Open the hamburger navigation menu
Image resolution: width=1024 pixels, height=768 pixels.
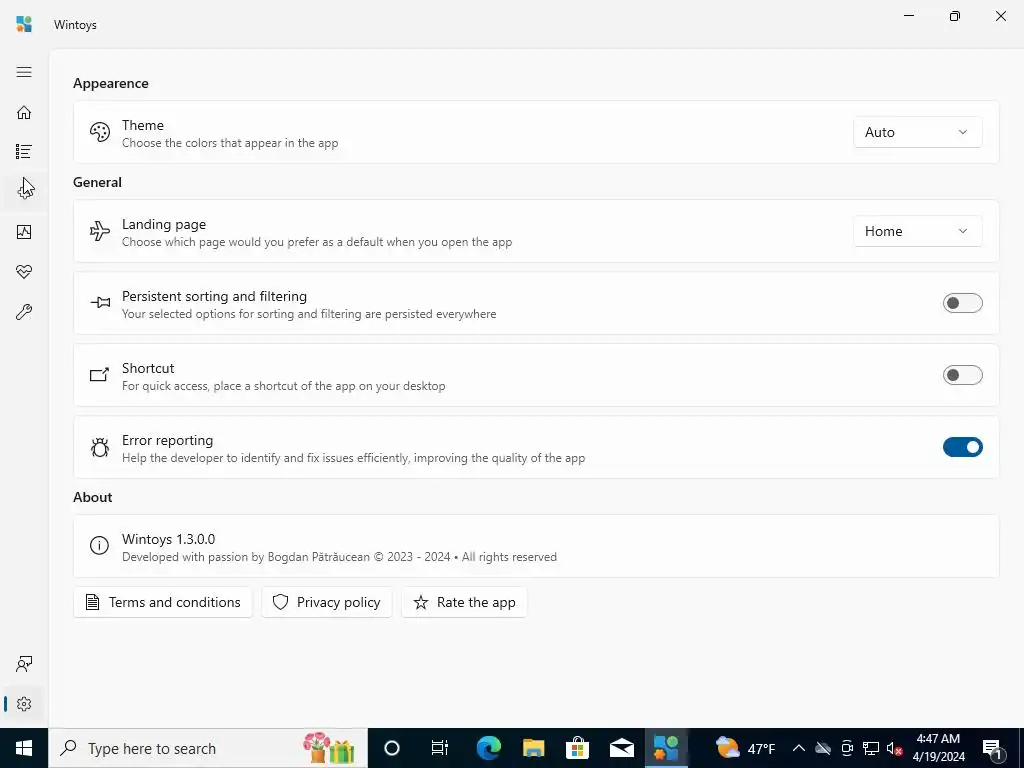click(24, 72)
